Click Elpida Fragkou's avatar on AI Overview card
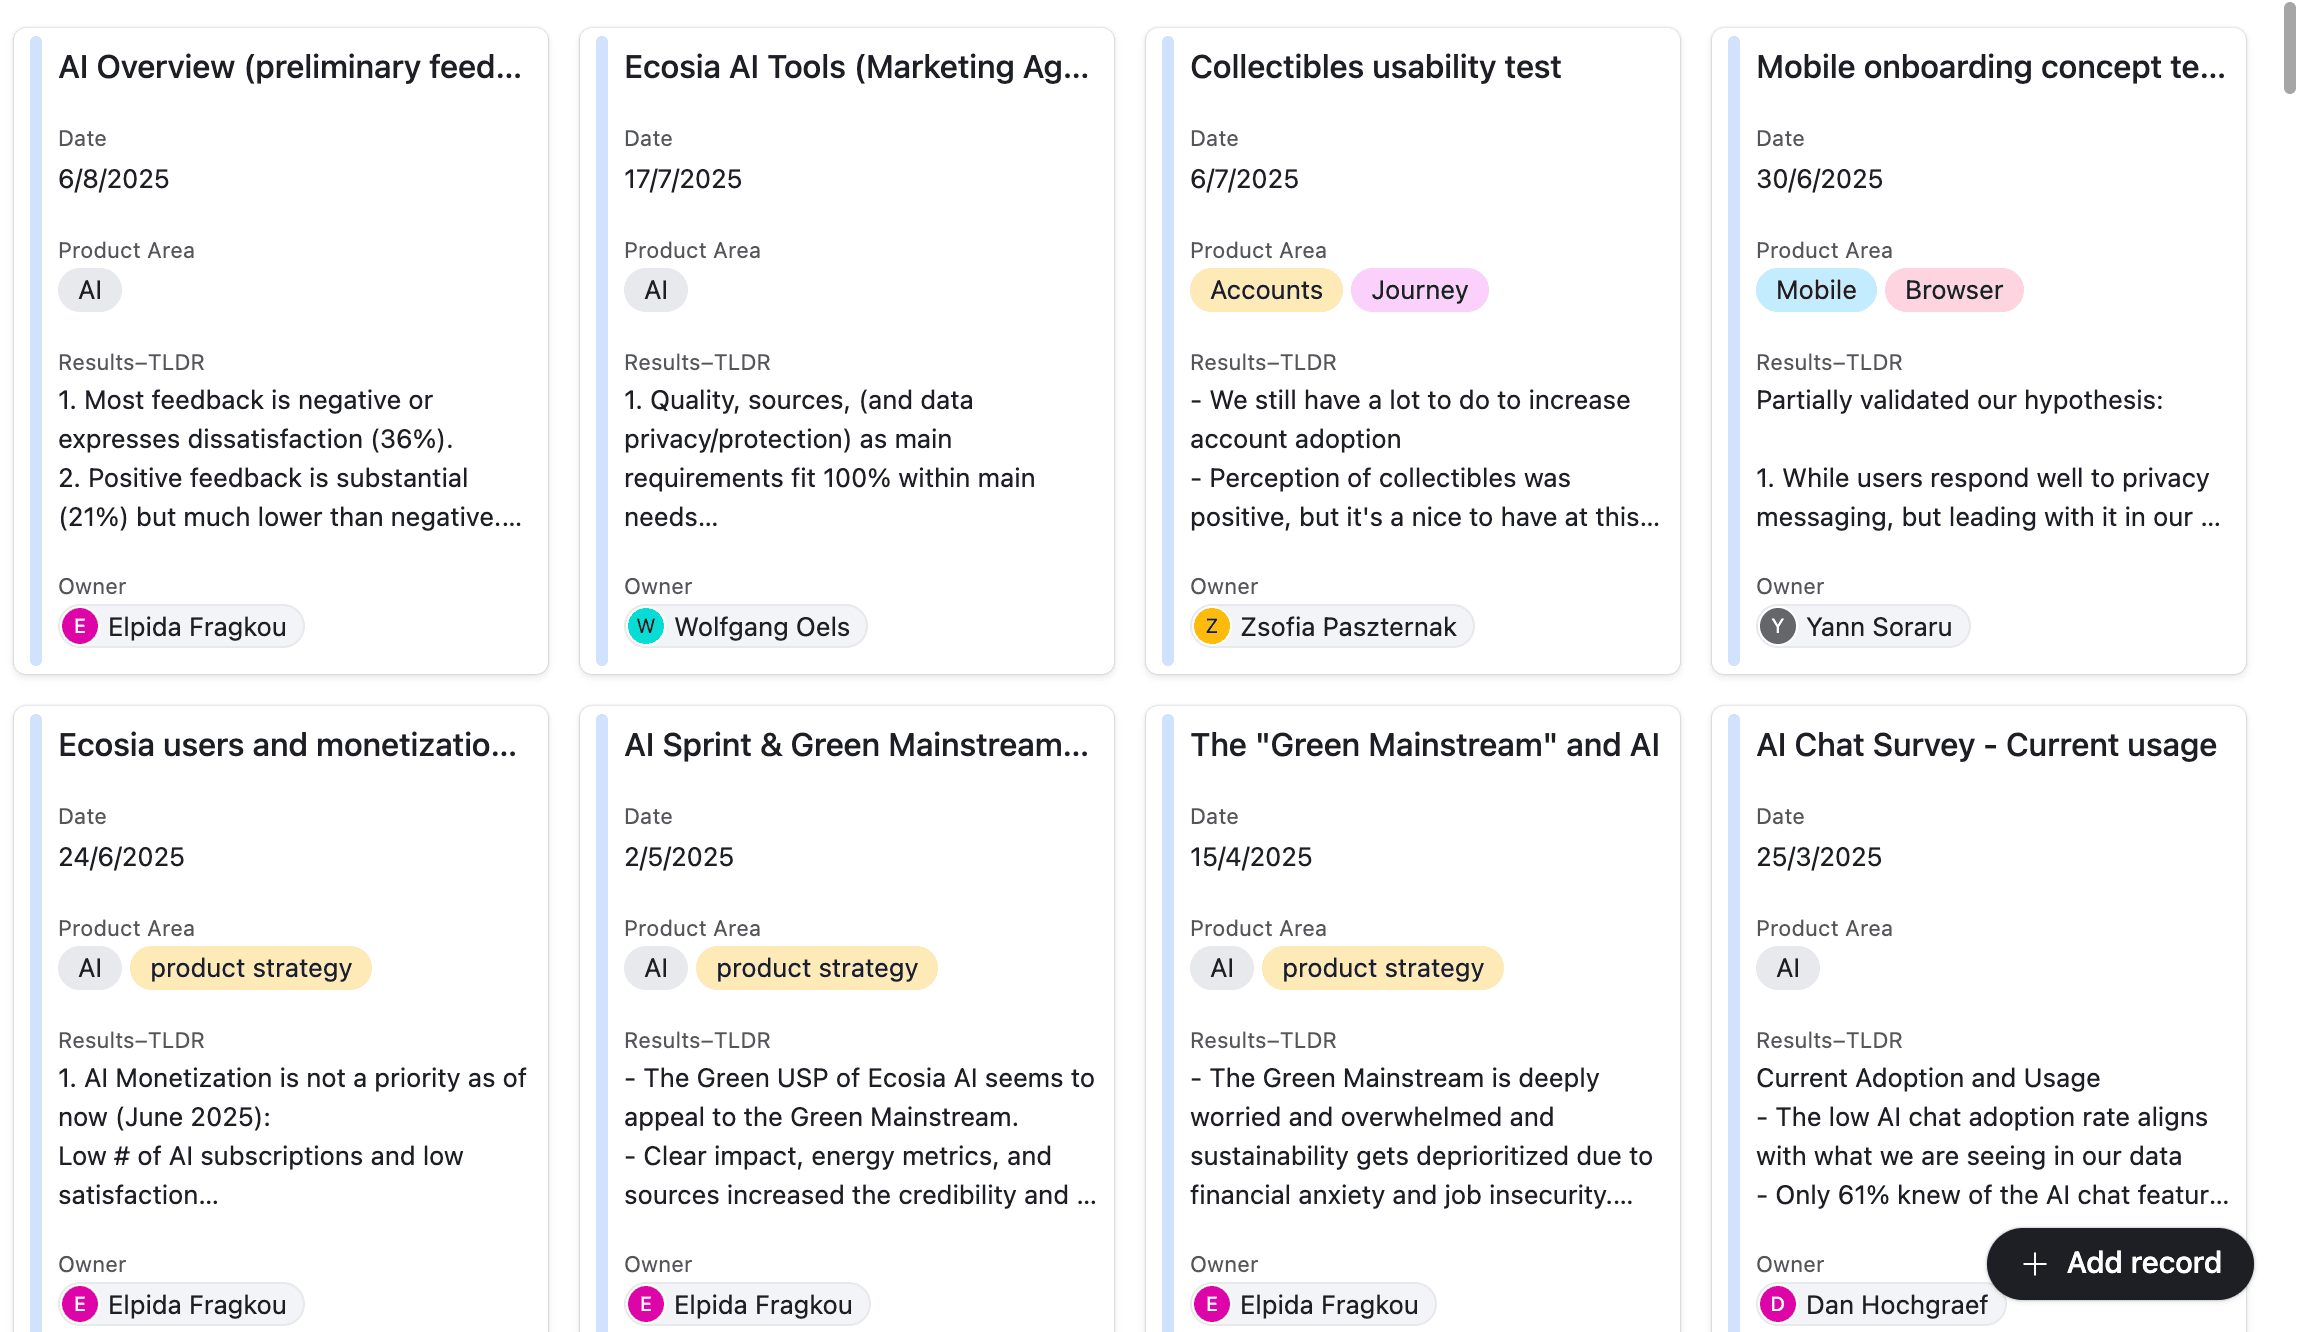Viewport: 2300px width, 1332px height. tap(80, 627)
